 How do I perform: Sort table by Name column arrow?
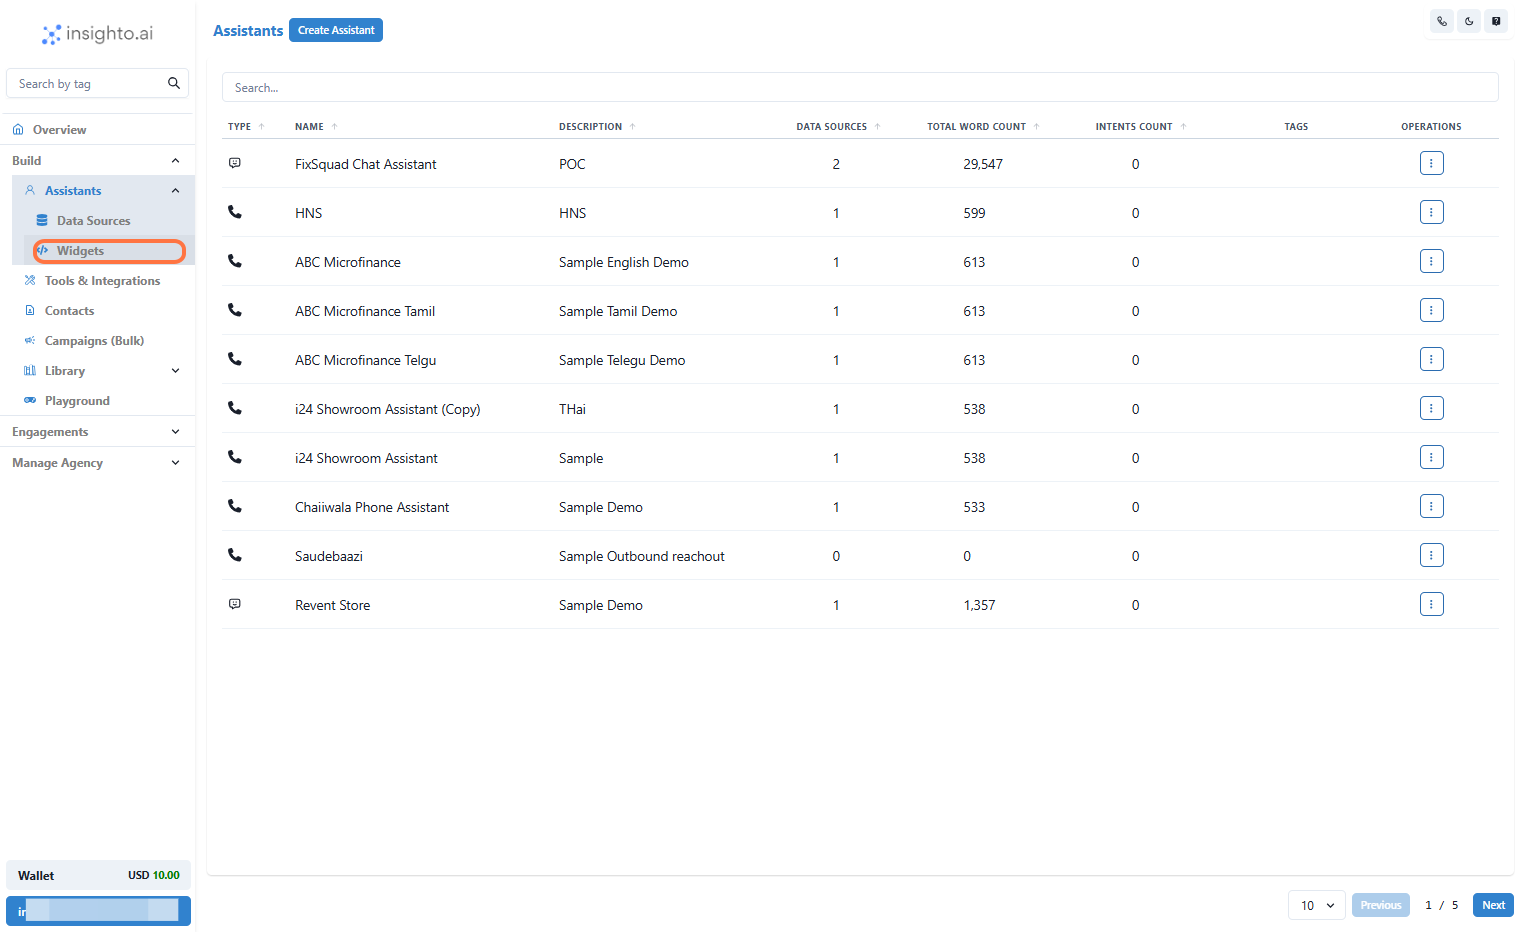(x=335, y=127)
